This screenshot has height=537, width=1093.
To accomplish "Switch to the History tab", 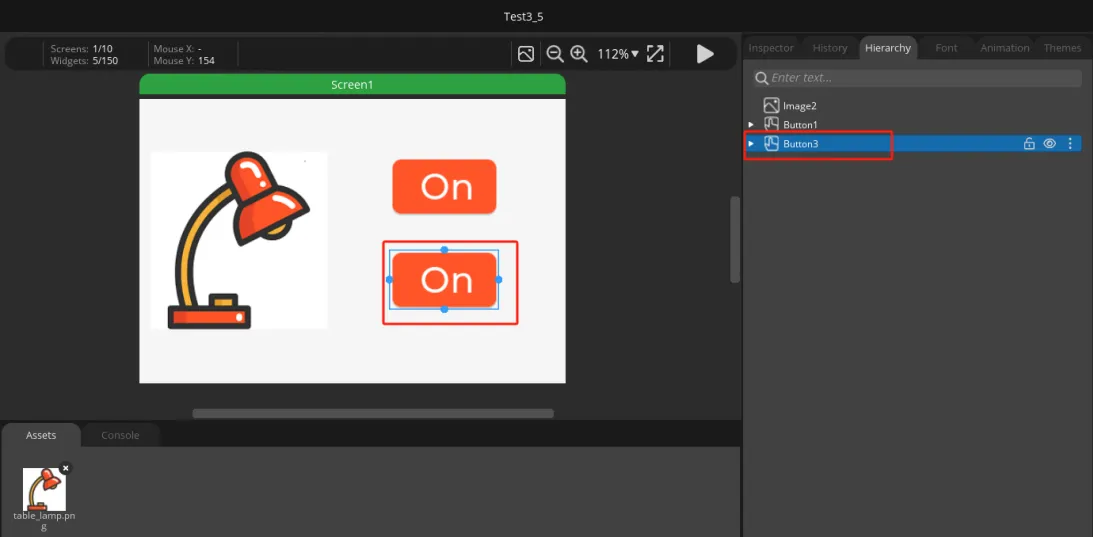I will pyautogui.click(x=830, y=48).
